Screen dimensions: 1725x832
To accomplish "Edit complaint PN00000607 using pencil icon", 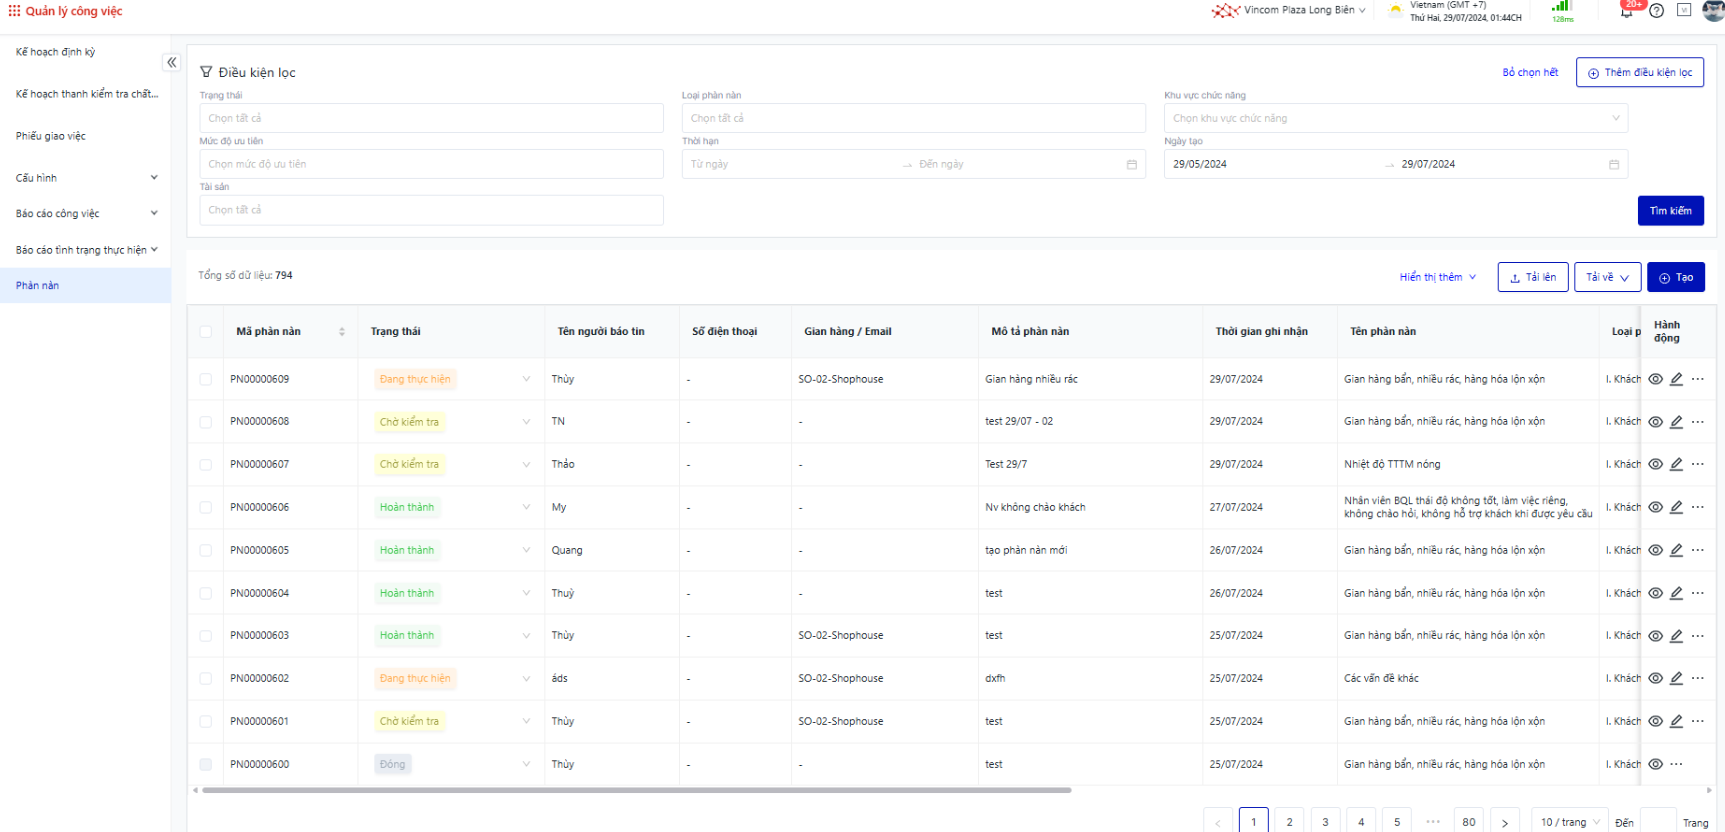I will pyautogui.click(x=1676, y=464).
